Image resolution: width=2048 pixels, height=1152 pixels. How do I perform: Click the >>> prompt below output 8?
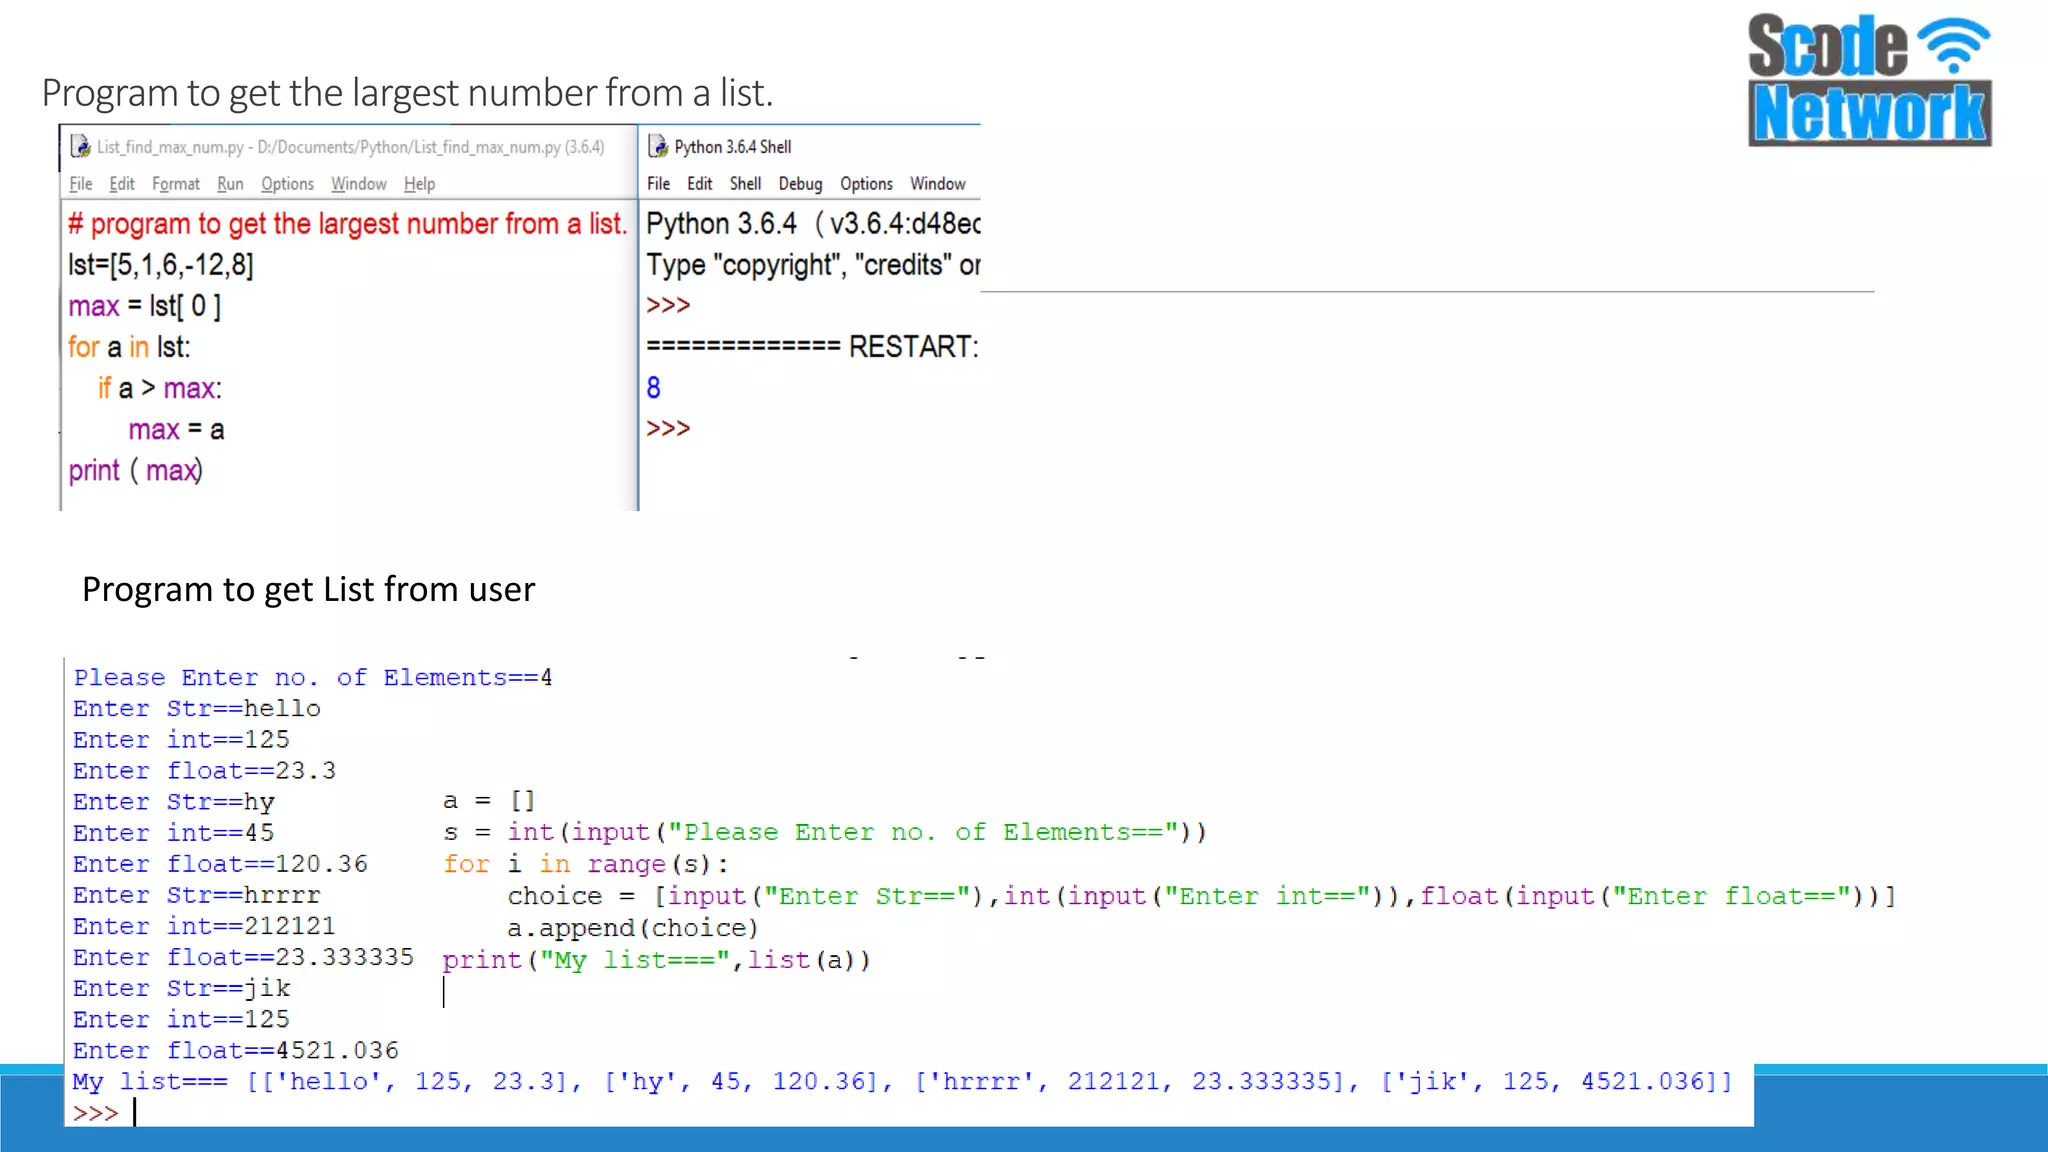pyautogui.click(x=668, y=428)
